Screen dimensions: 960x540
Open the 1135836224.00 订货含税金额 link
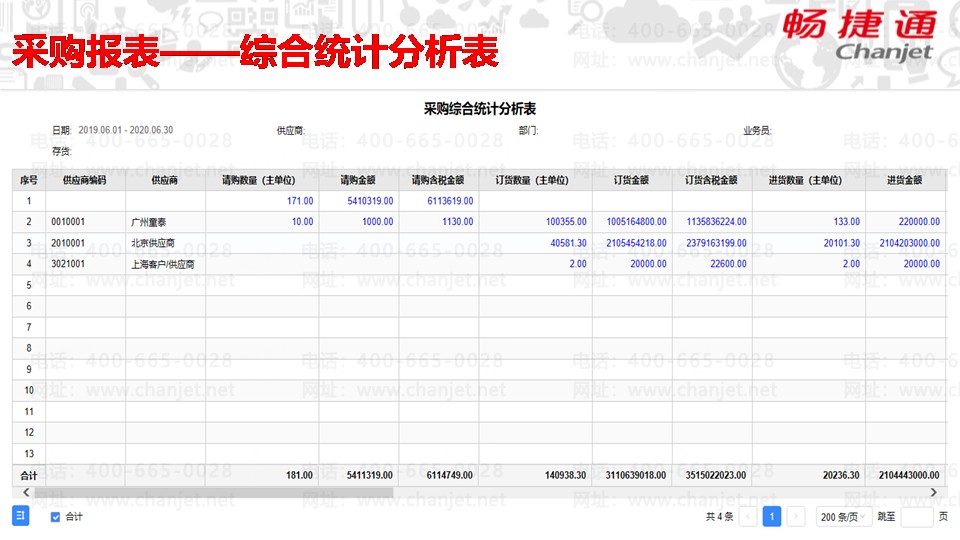click(x=716, y=222)
